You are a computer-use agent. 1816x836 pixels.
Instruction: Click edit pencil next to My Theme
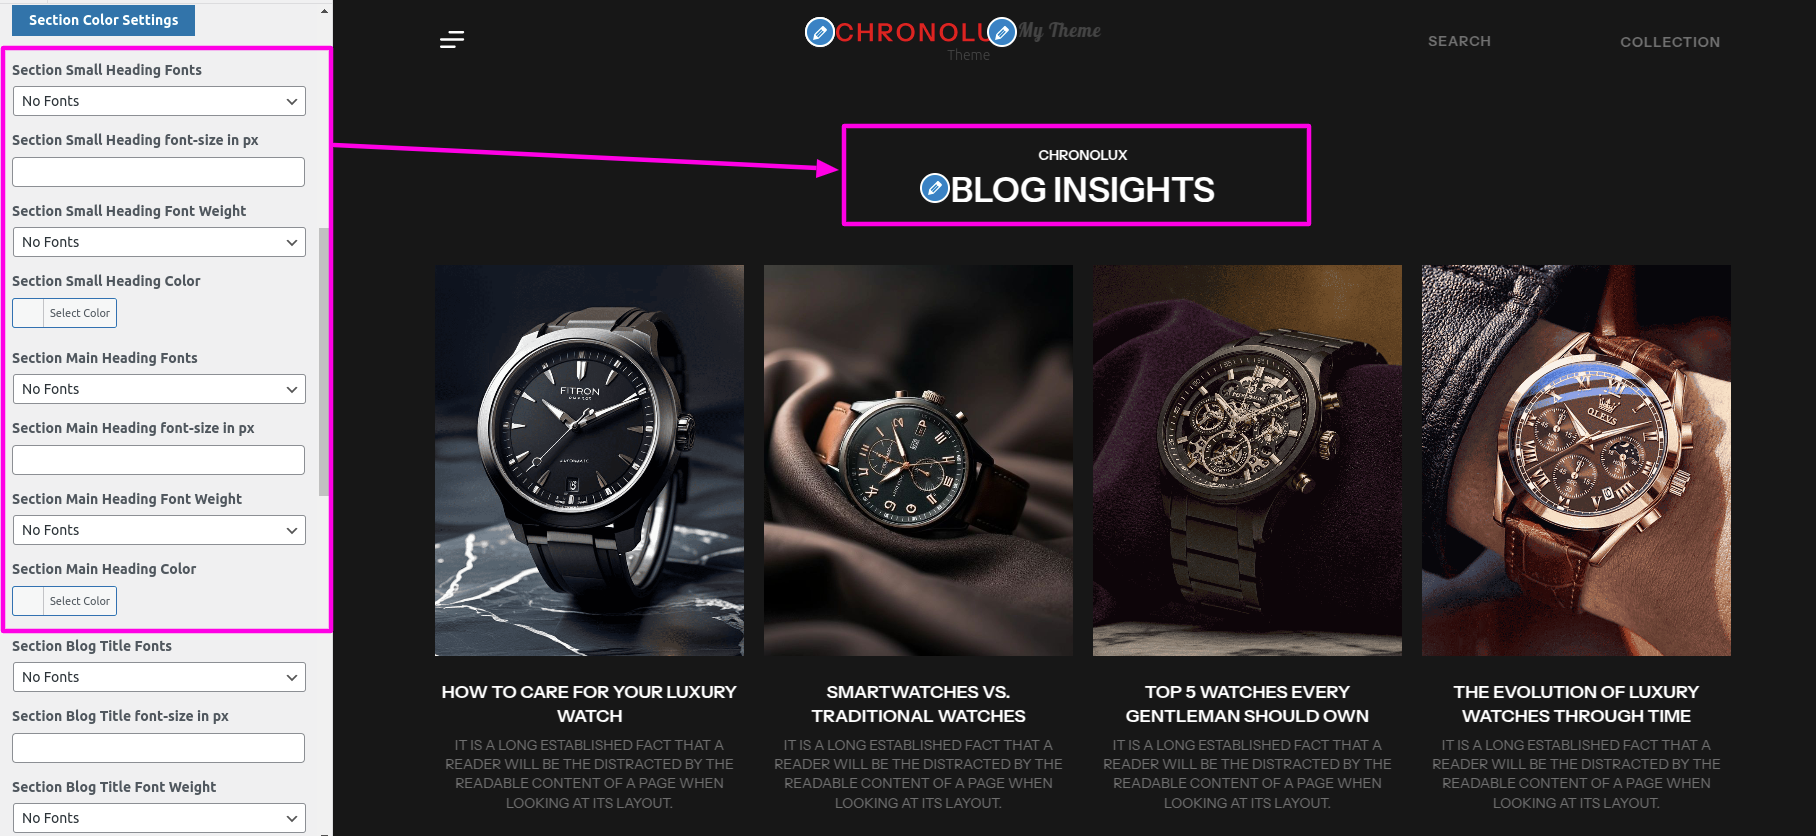[x=1002, y=32]
